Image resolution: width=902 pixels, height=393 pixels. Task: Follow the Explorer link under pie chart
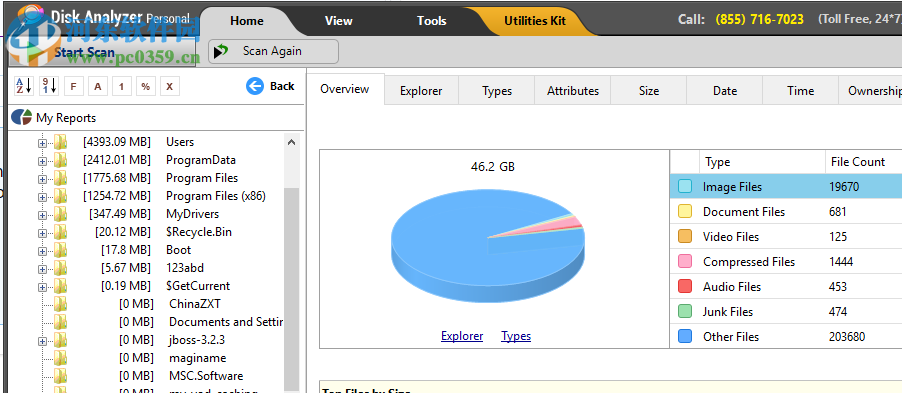(462, 336)
